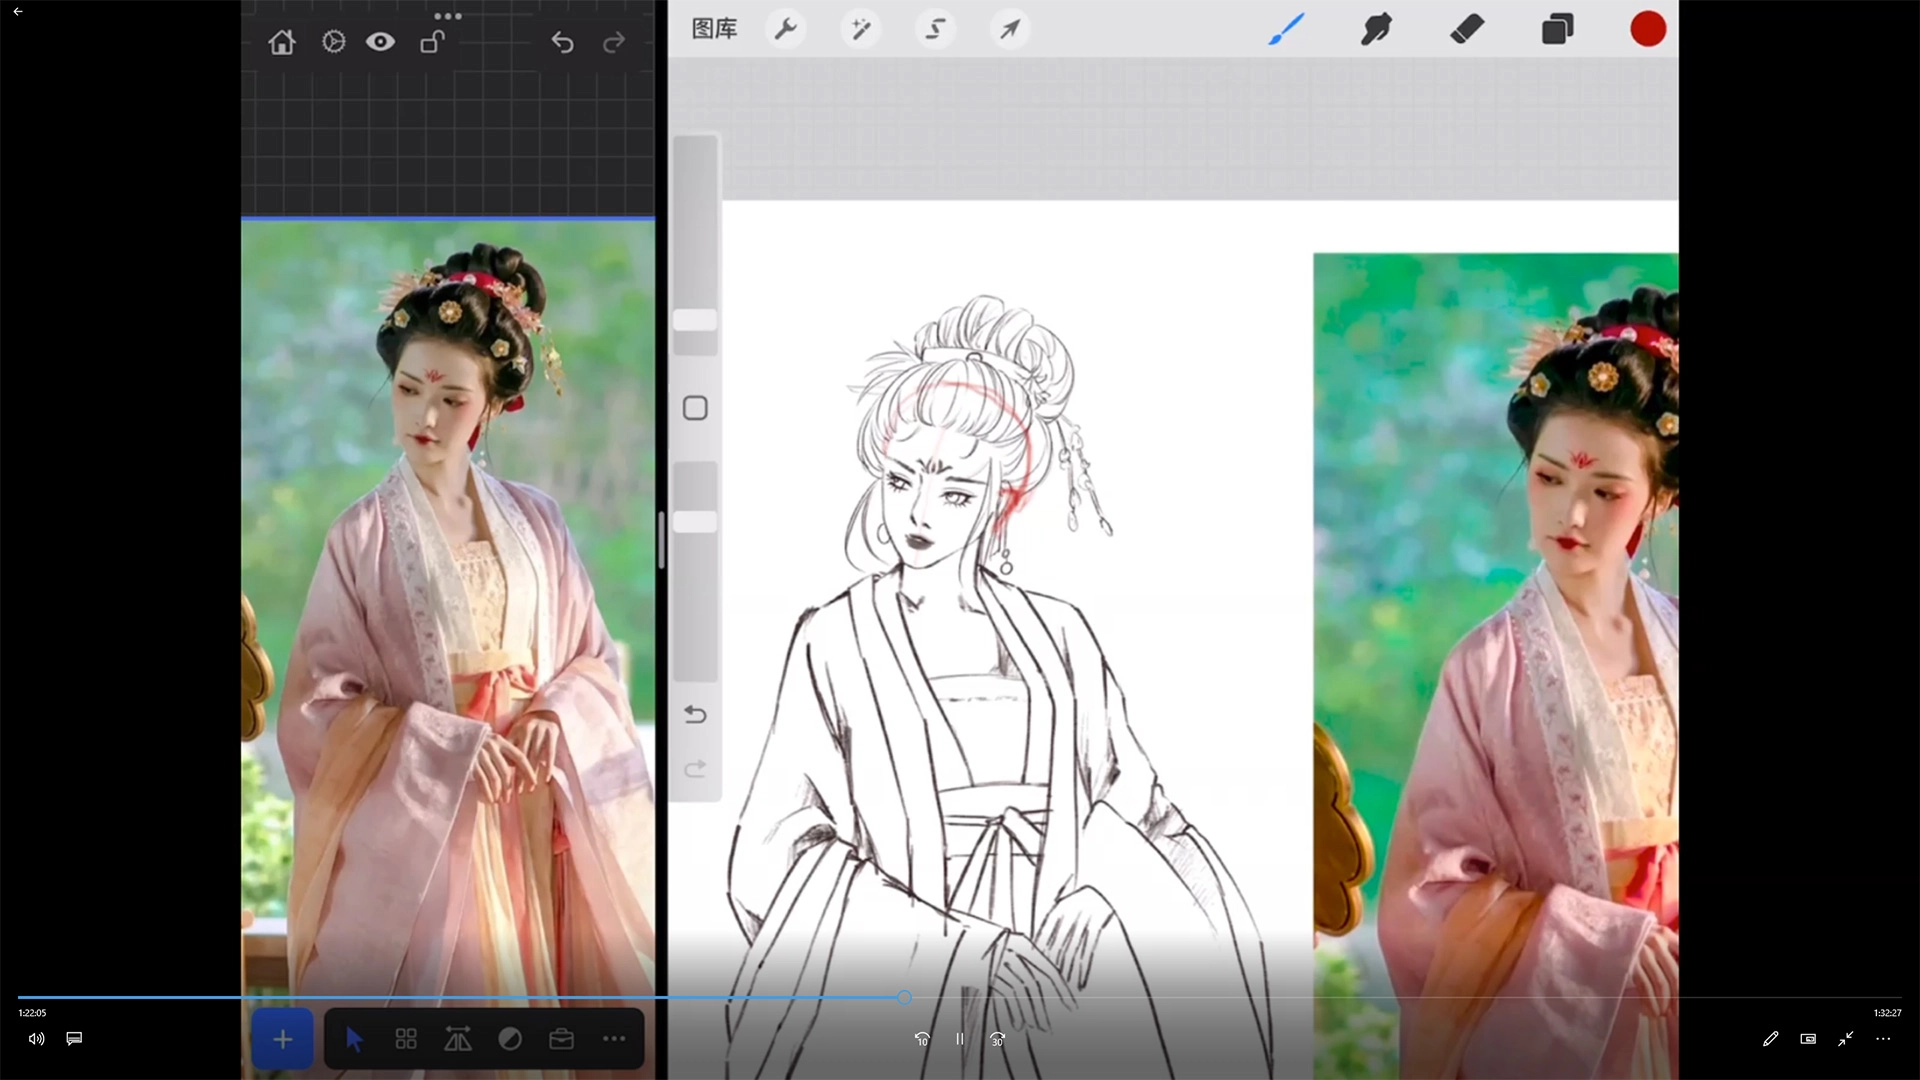Image resolution: width=1920 pixels, height=1080 pixels.
Task: Pause the video playback
Action: click(x=960, y=1039)
